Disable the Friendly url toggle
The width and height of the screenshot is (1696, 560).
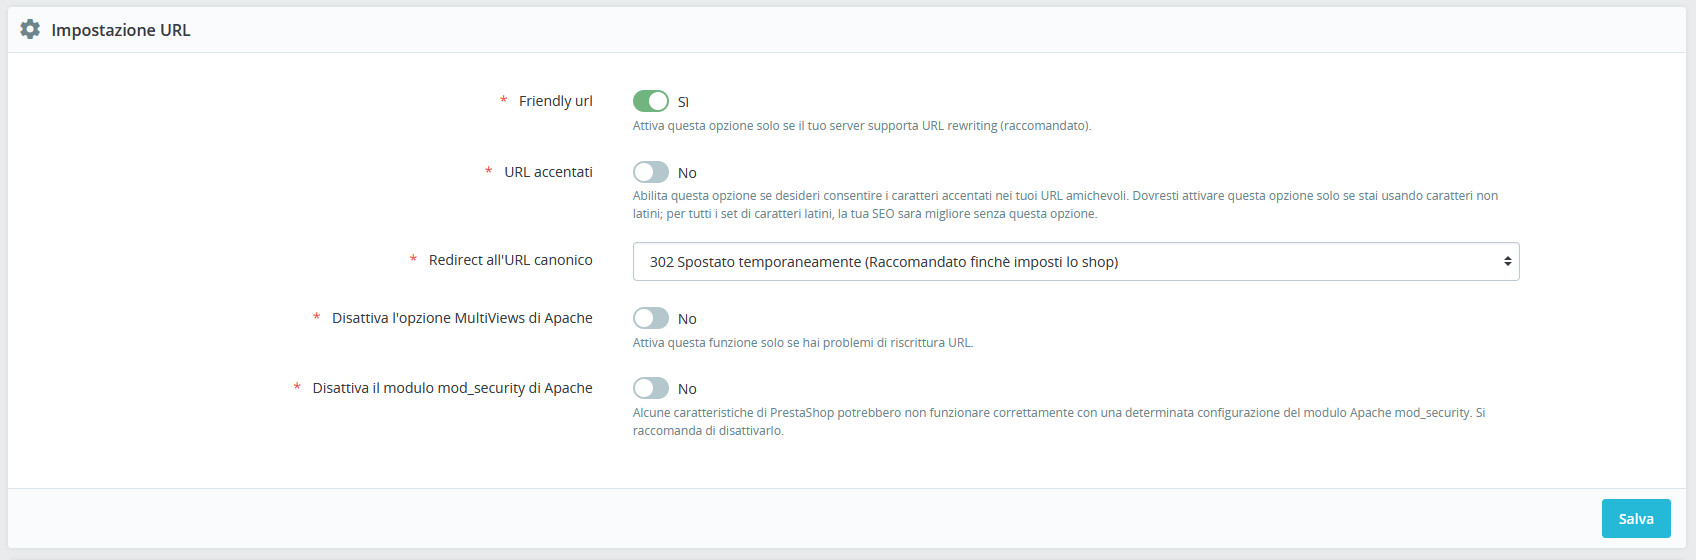pyautogui.click(x=651, y=101)
